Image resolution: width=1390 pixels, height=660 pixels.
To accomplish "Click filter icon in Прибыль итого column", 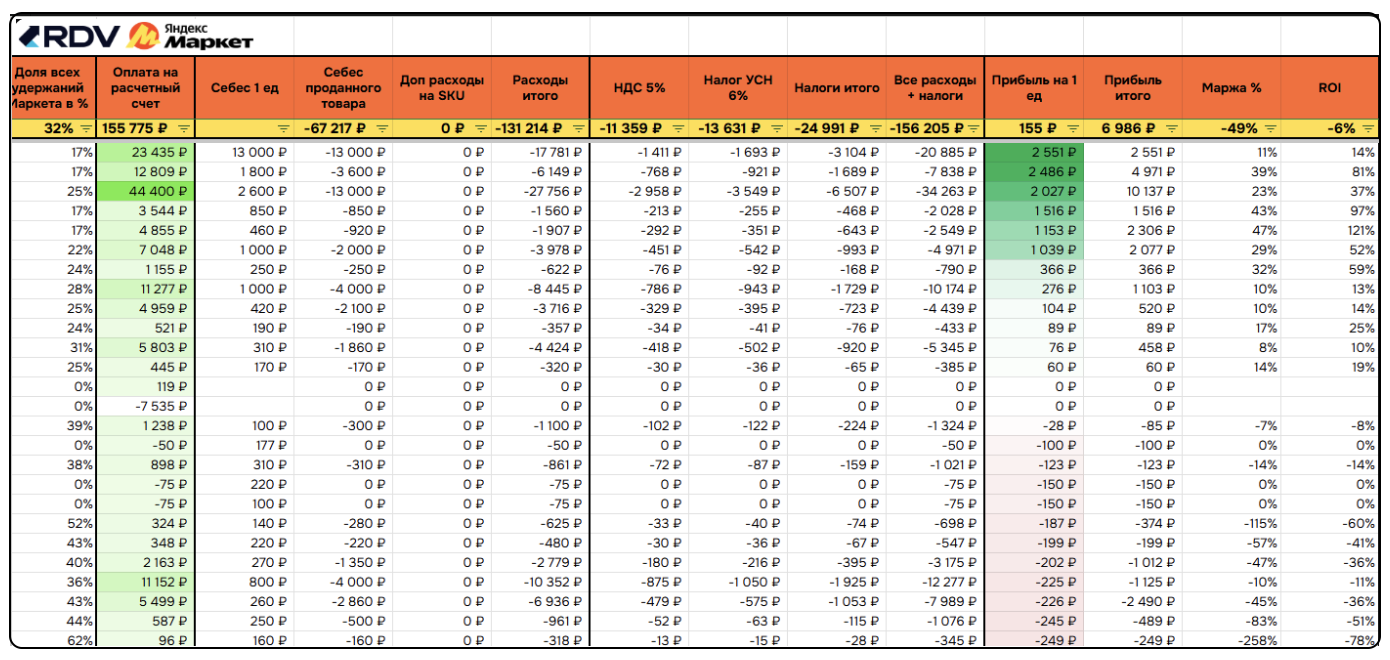I will point(1171,129).
